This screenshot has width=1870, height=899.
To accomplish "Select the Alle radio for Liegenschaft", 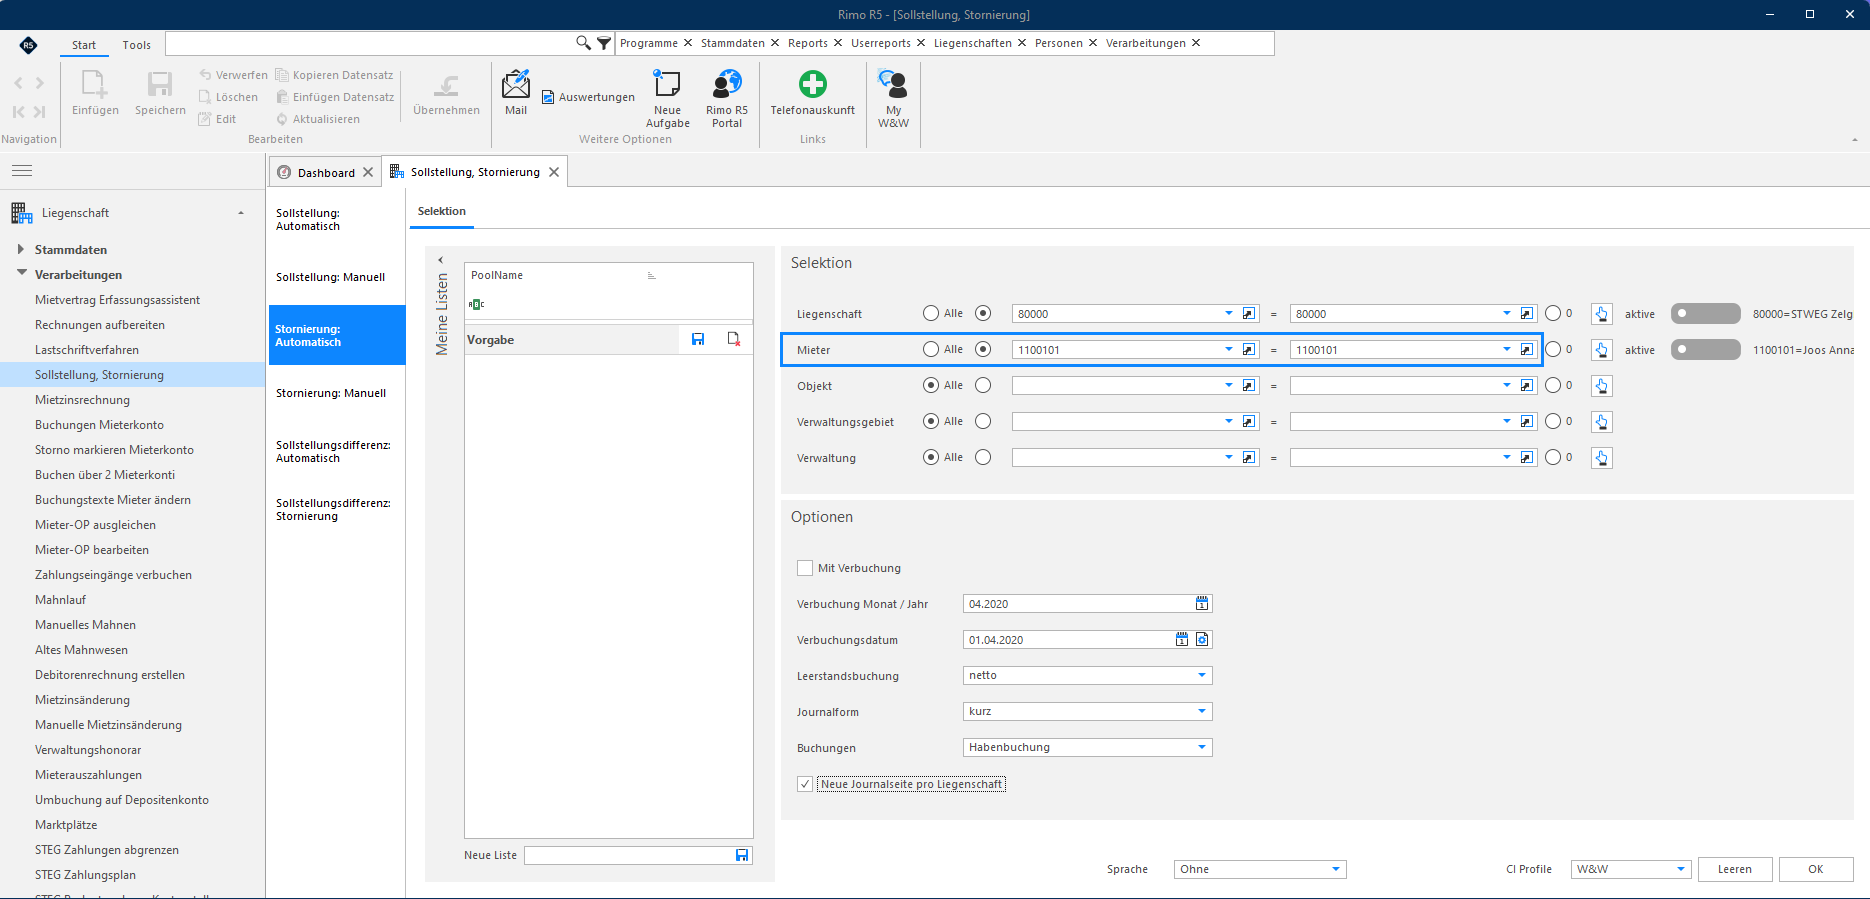I will pyautogui.click(x=931, y=313).
